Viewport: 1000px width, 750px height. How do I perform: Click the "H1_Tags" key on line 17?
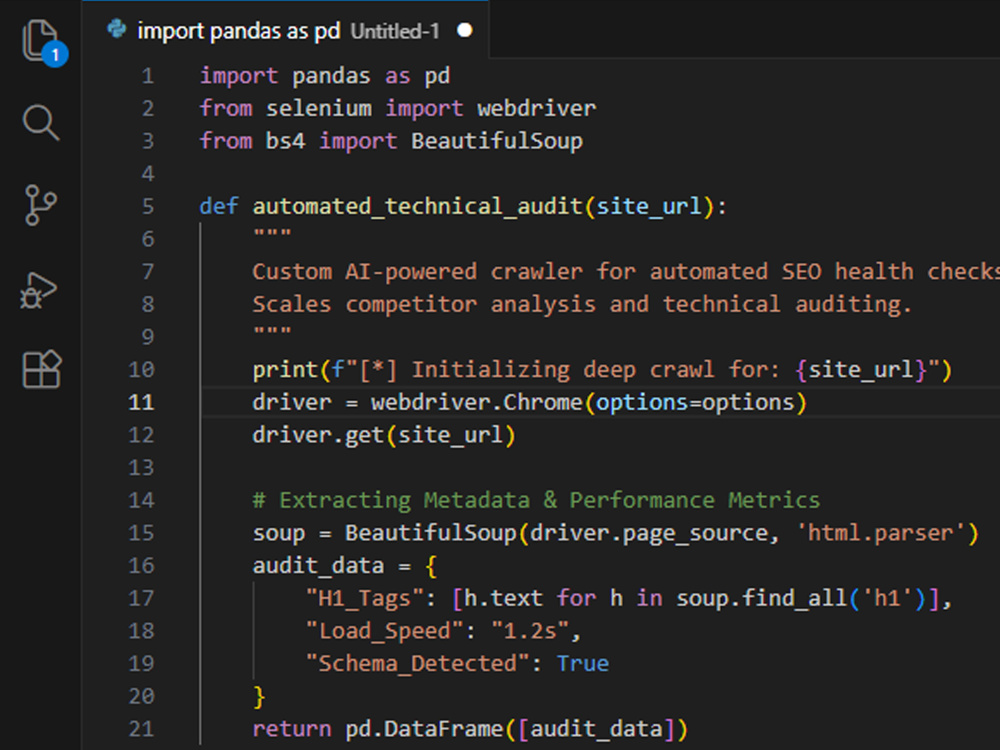(365, 598)
